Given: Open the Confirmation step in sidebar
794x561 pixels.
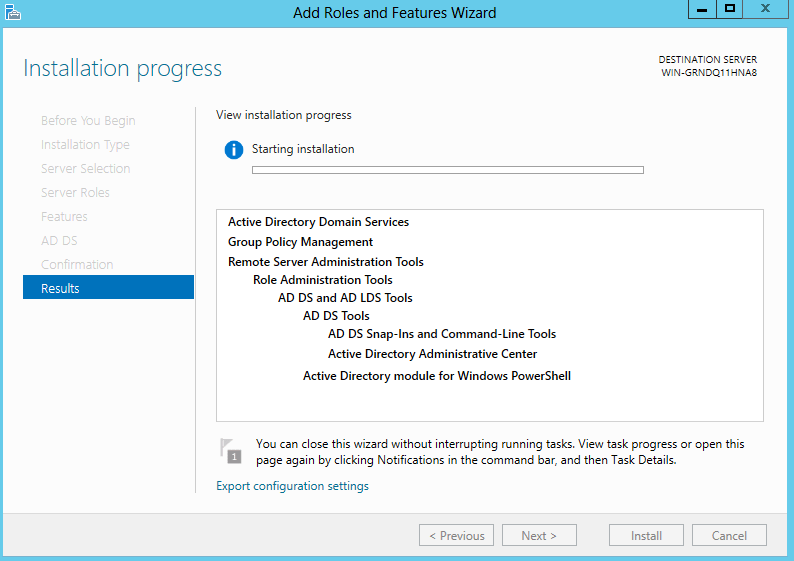Looking at the screenshot, I should tap(77, 264).
